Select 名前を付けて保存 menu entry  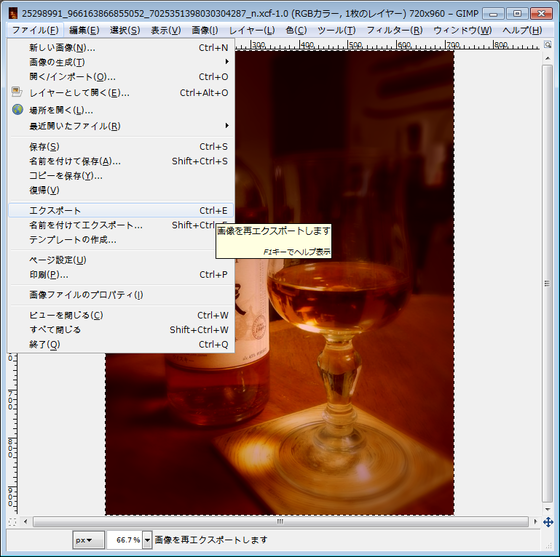[x=121, y=161]
